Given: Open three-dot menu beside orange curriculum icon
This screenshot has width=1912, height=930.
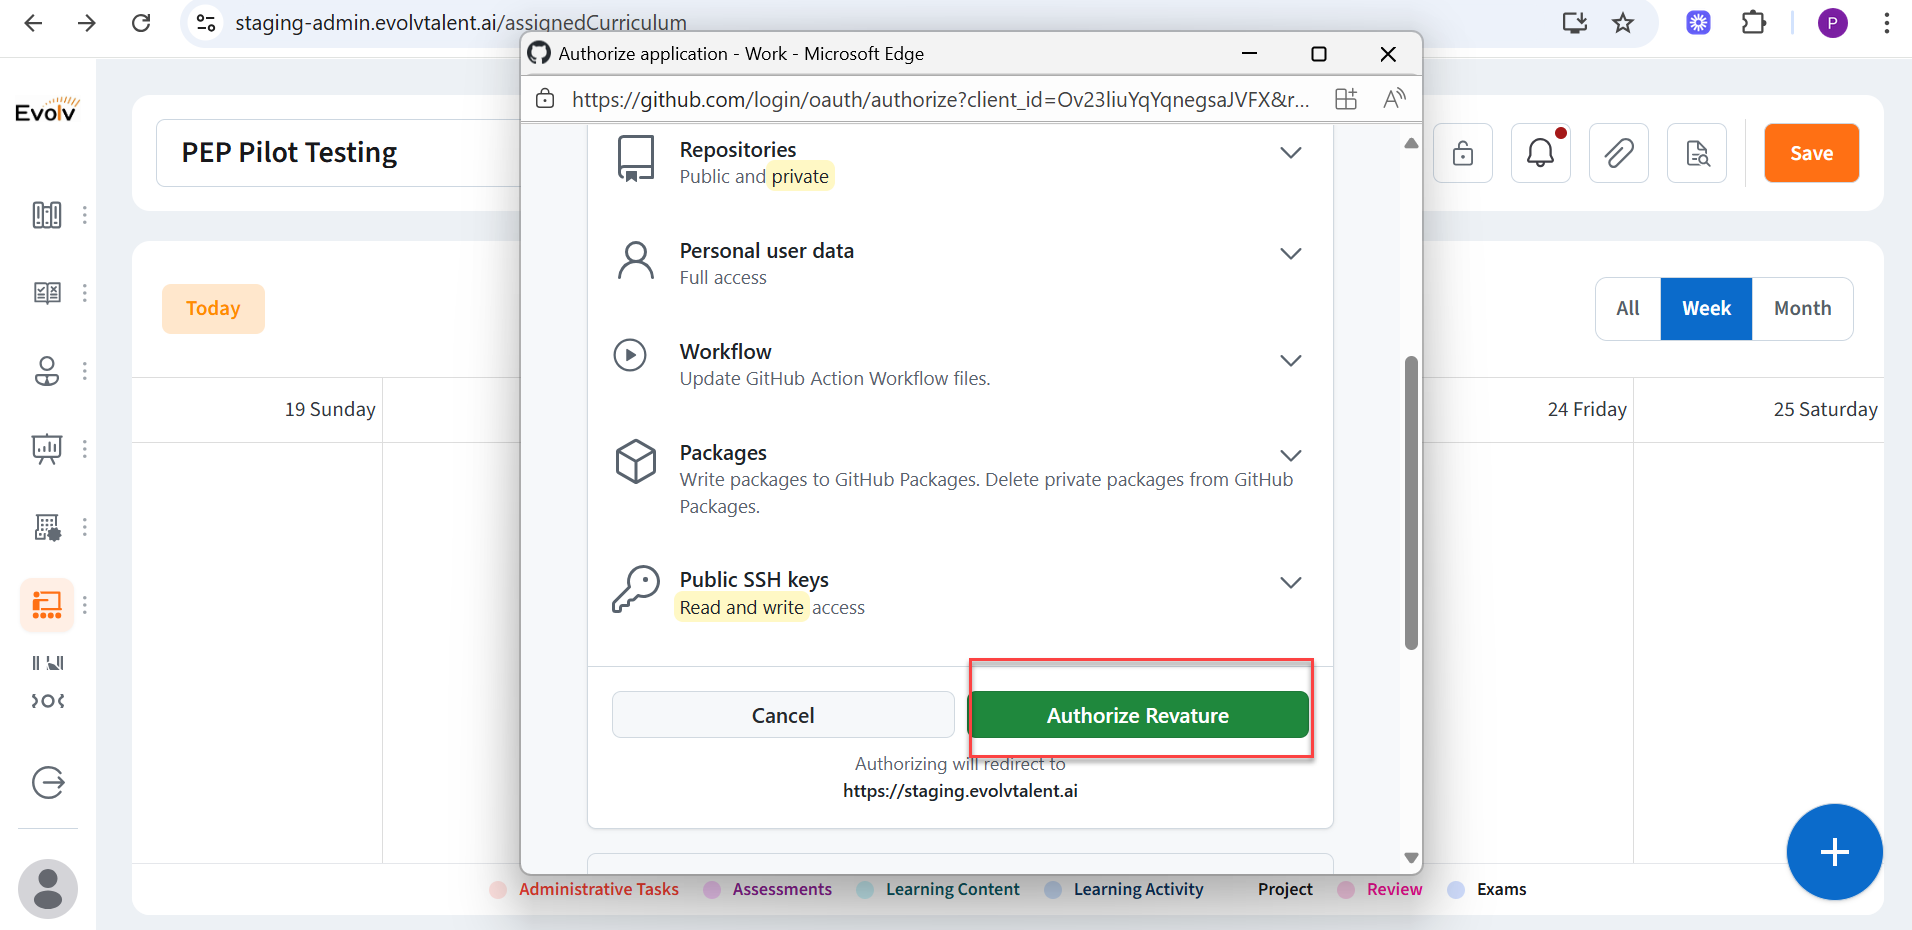Looking at the screenshot, I should [x=85, y=605].
